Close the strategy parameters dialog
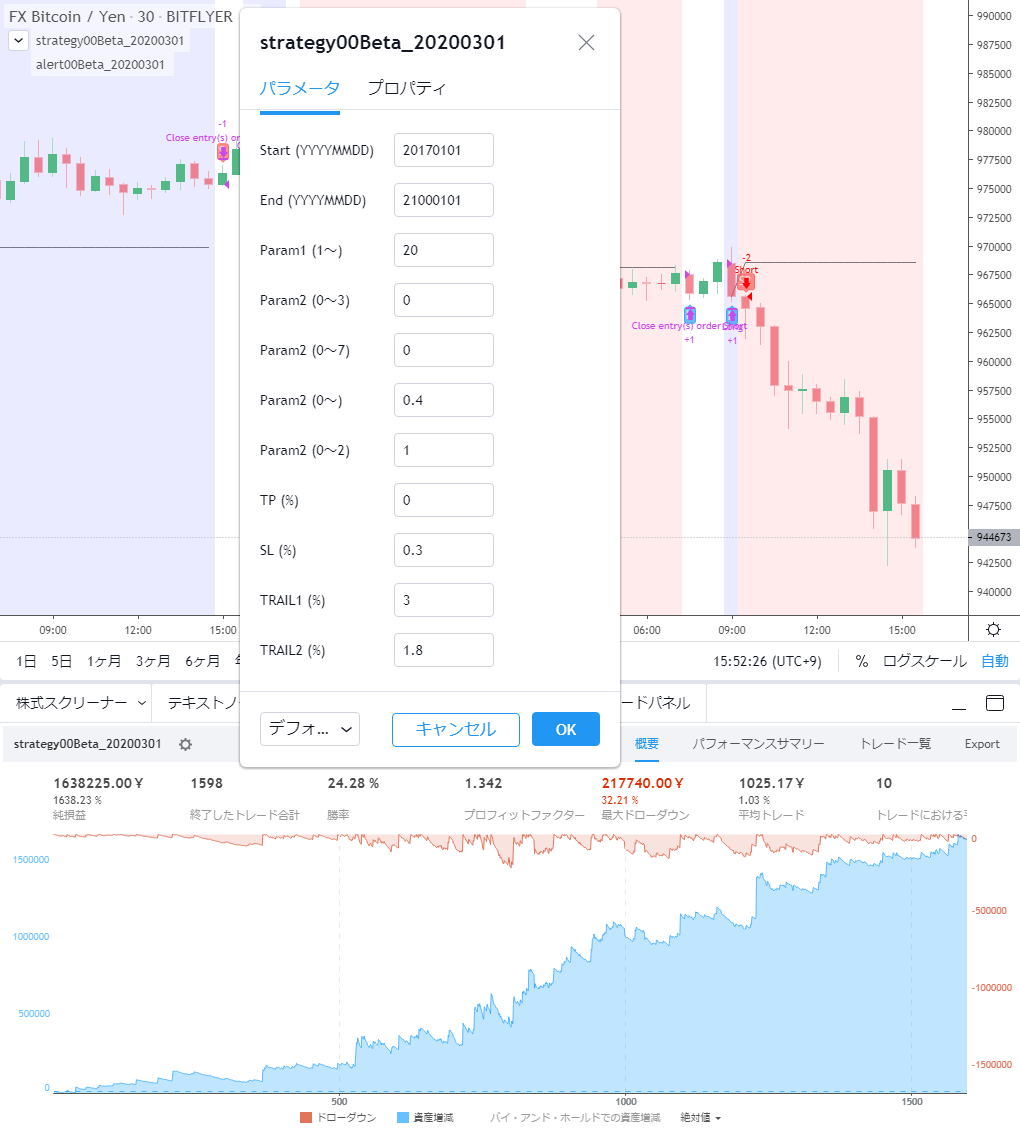 585,42
